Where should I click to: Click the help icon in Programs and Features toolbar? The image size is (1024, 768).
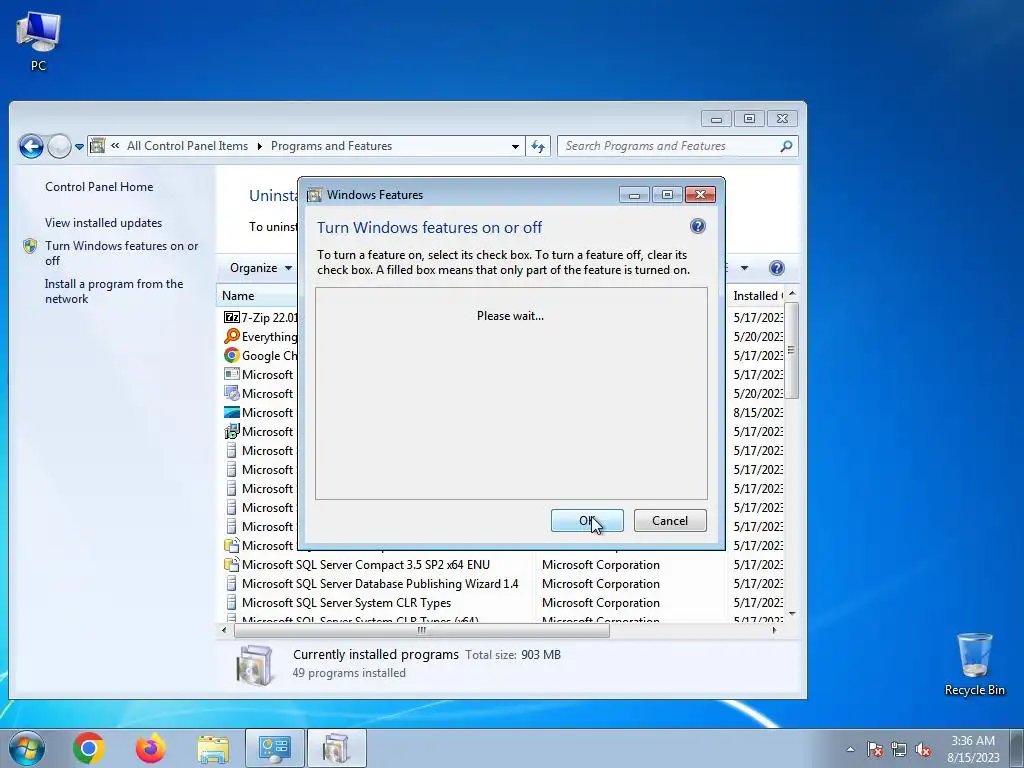[x=776, y=268]
